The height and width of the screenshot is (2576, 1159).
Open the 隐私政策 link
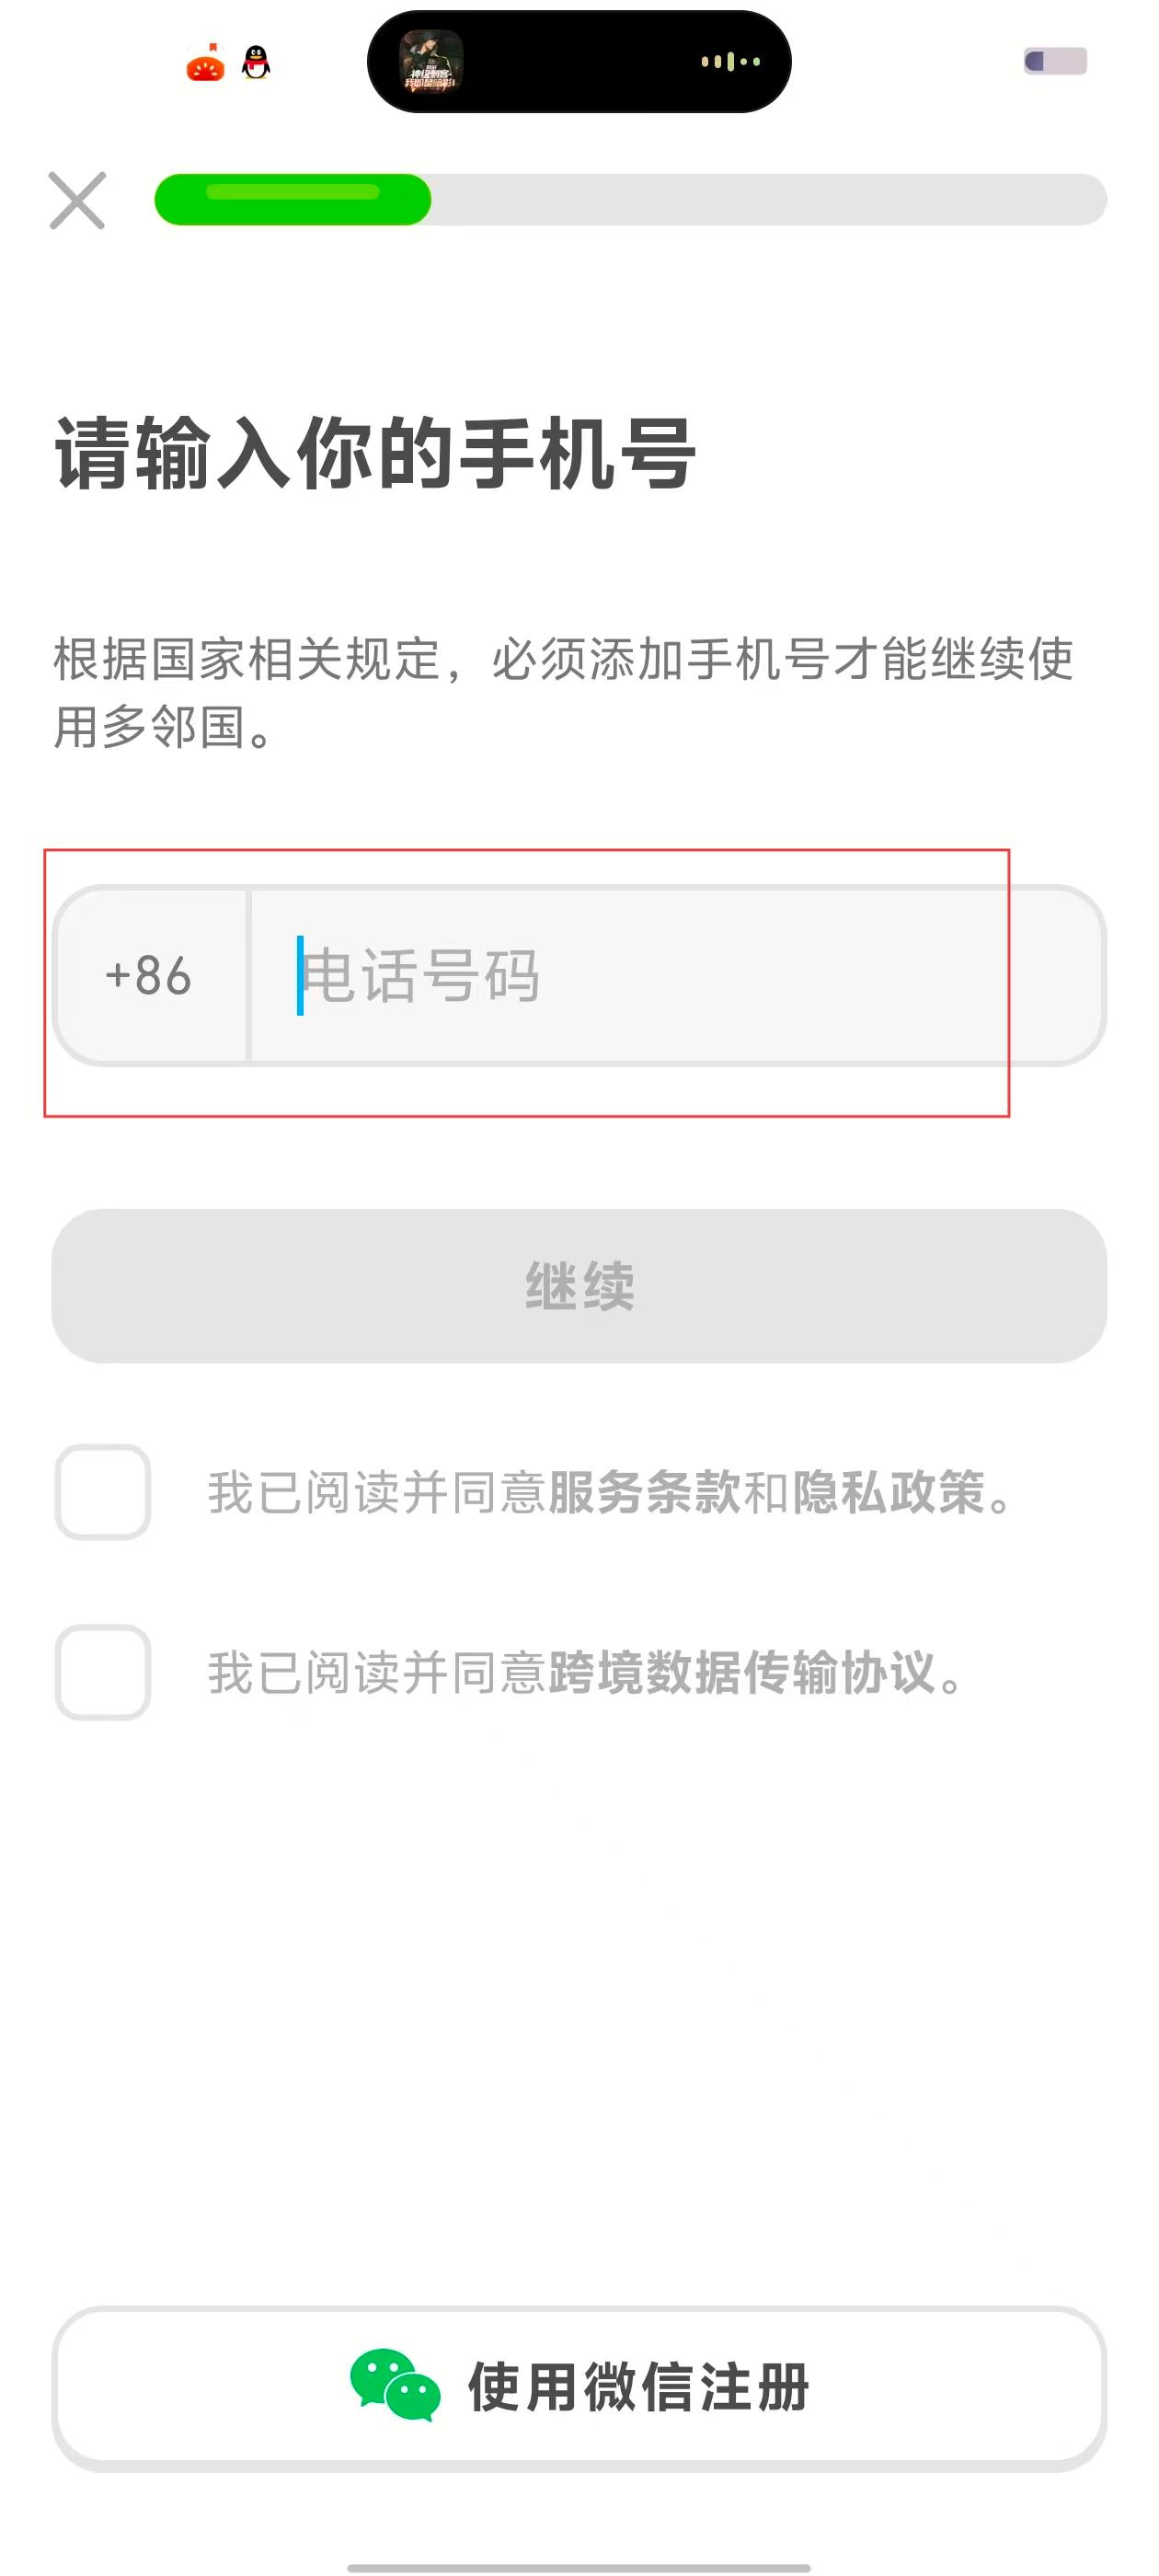pyautogui.click(x=889, y=1493)
